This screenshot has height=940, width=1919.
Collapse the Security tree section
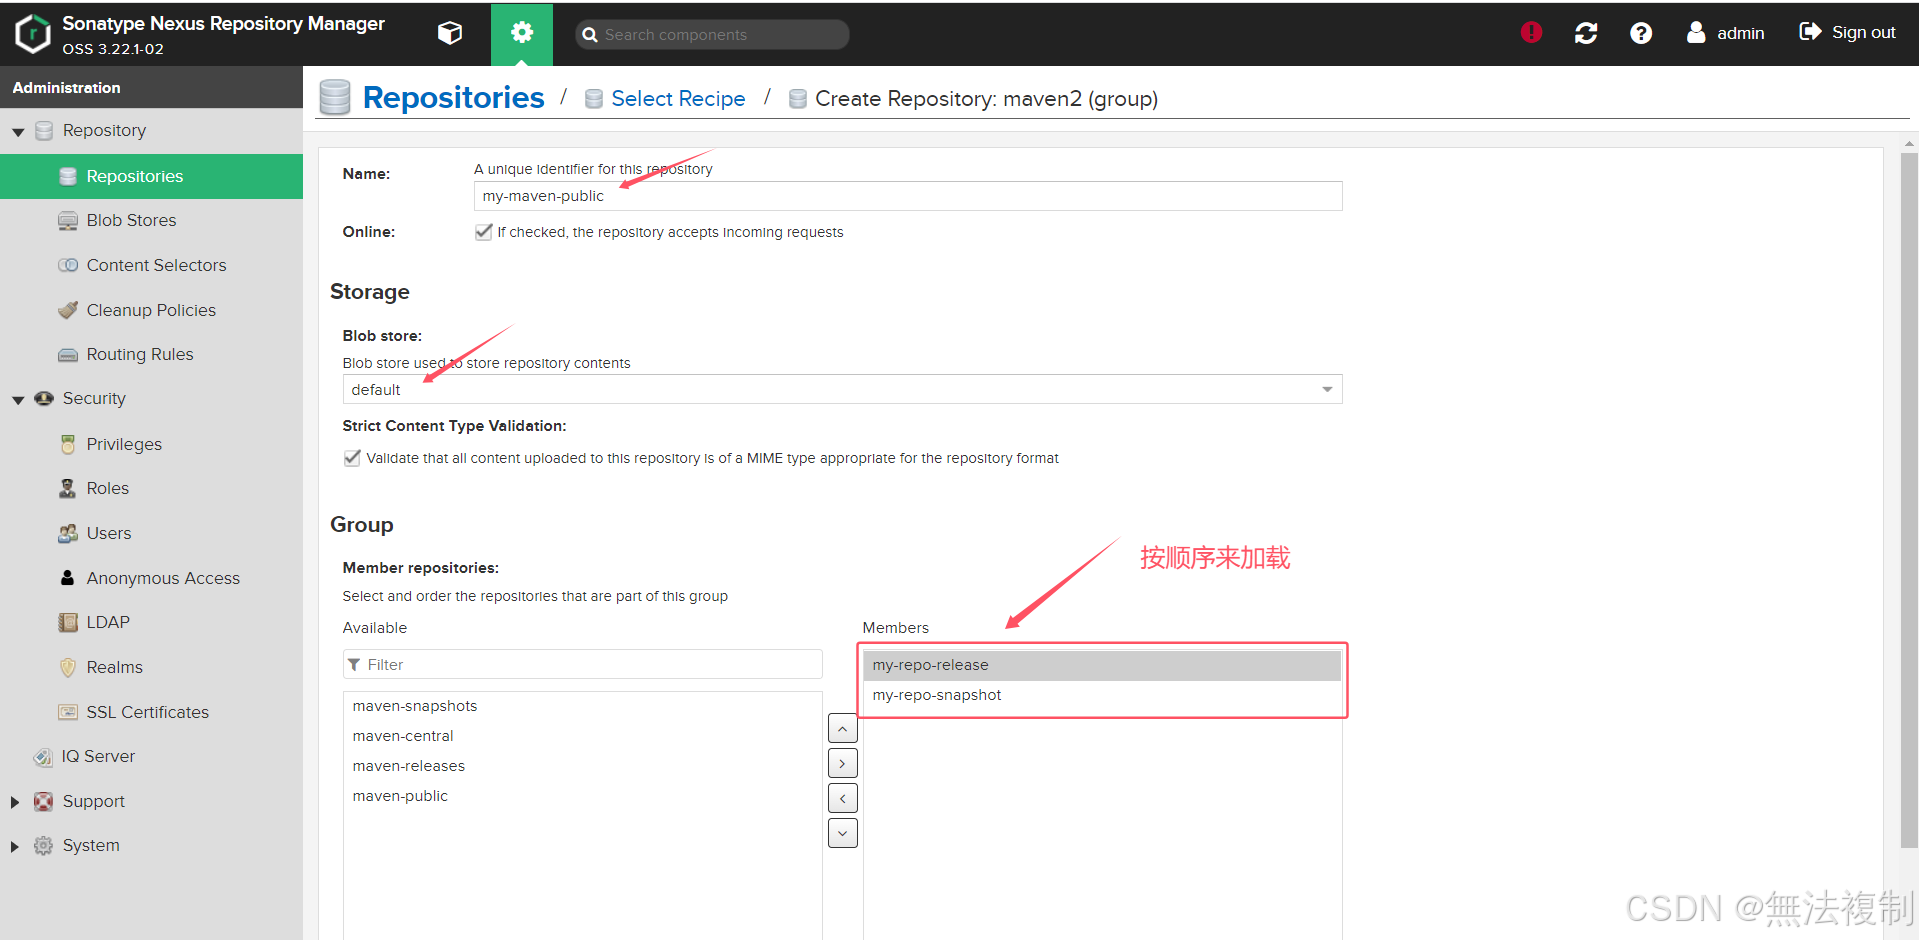tap(17, 399)
